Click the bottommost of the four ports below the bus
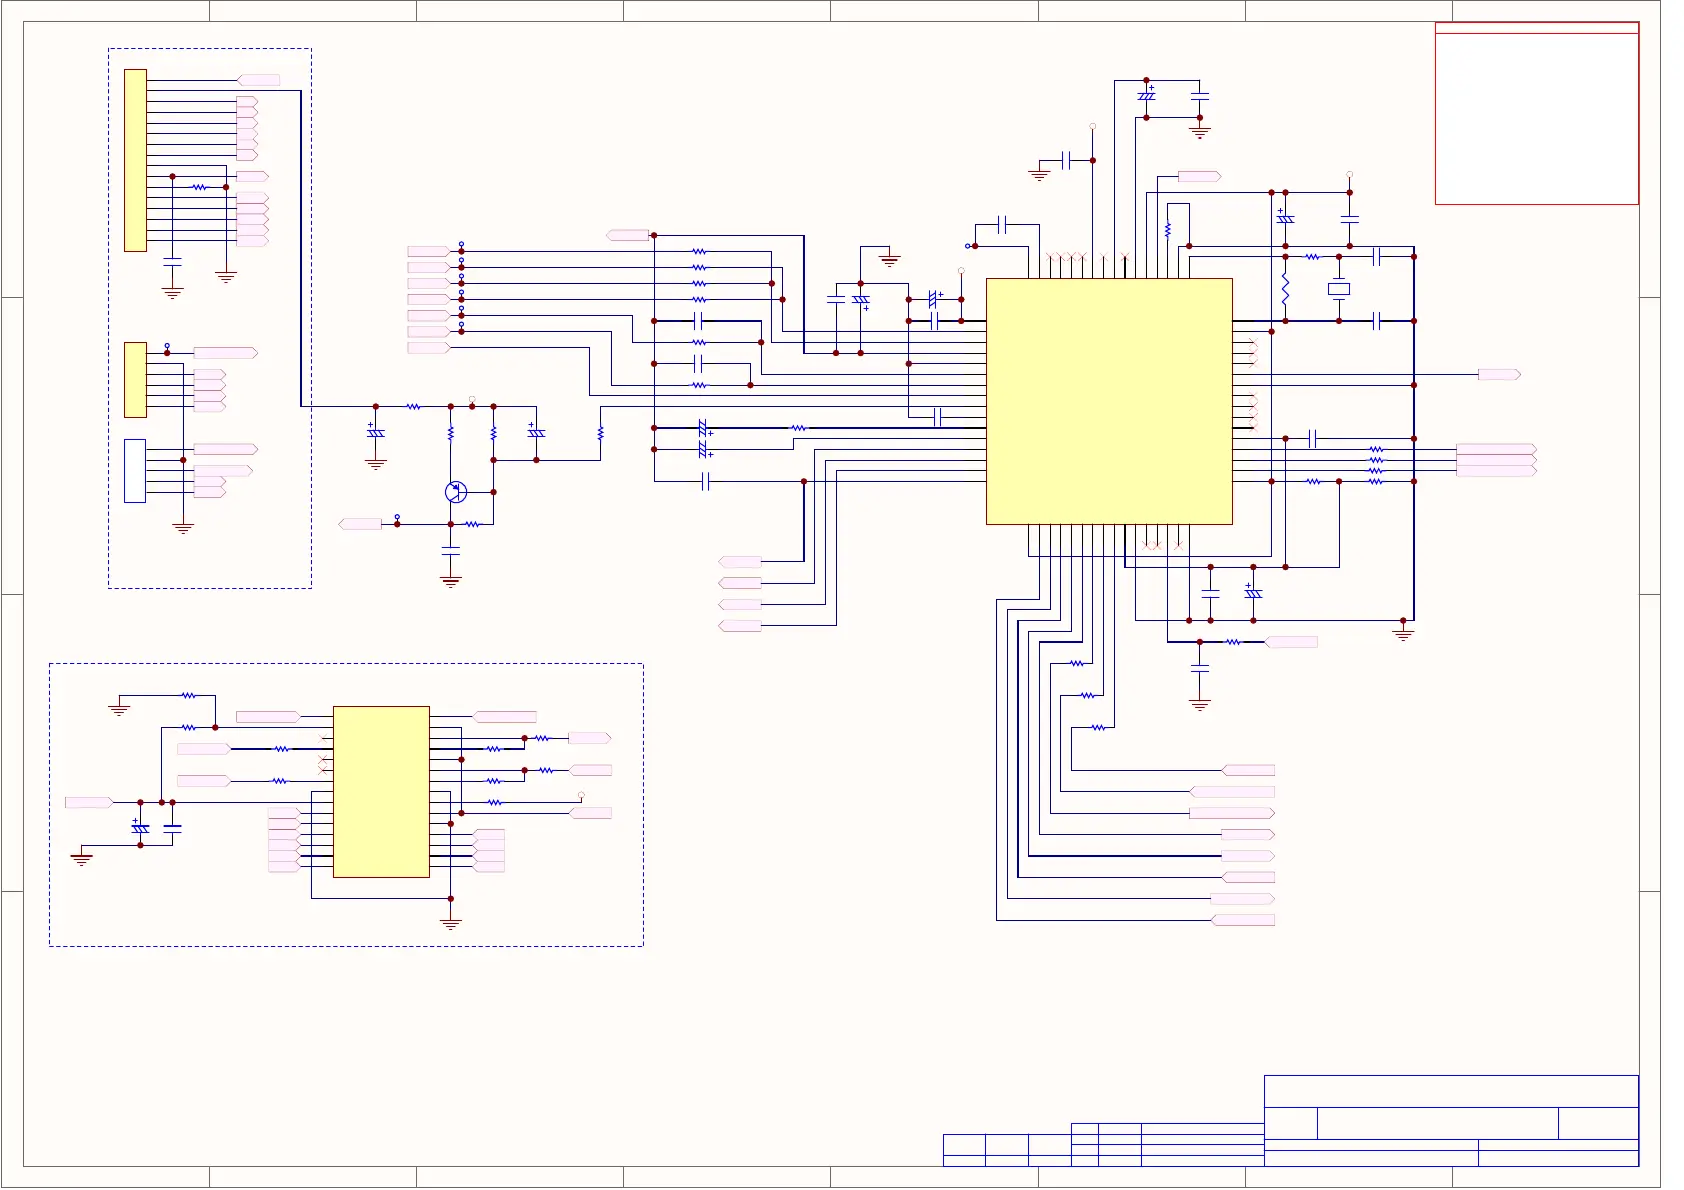1684x1190 pixels. (740, 626)
